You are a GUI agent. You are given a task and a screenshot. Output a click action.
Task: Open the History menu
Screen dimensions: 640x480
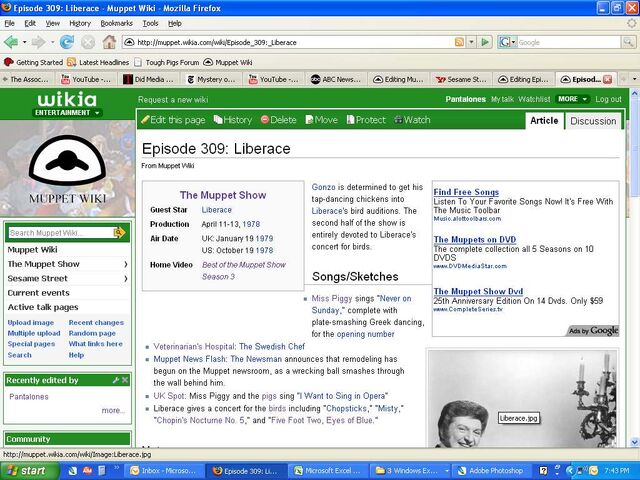tap(80, 23)
